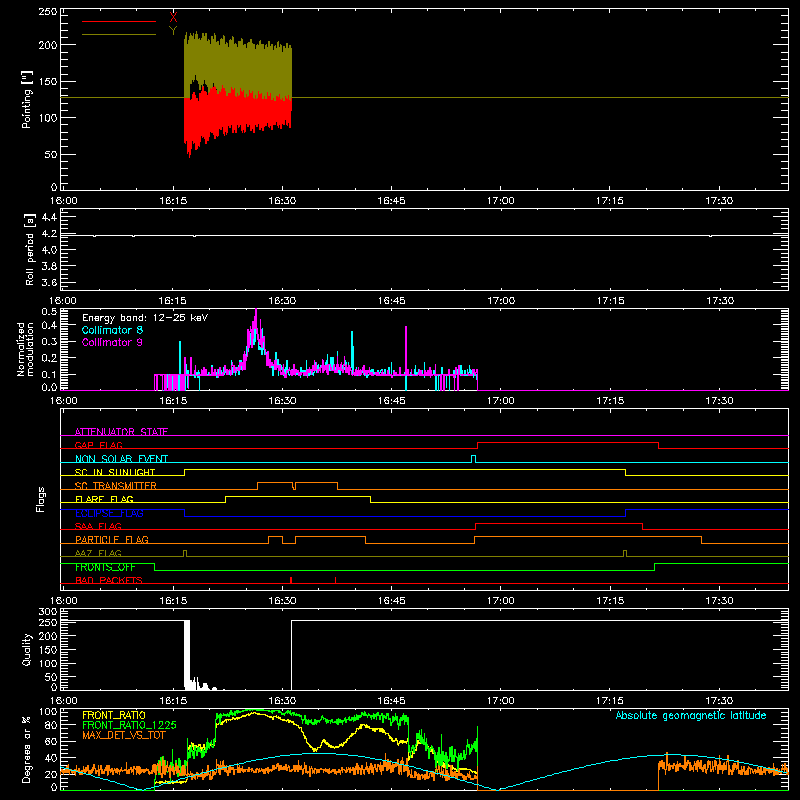This screenshot has height=800, width=800.
Task: Click the Normalized modulation axis title
Action: pos(25,349)
